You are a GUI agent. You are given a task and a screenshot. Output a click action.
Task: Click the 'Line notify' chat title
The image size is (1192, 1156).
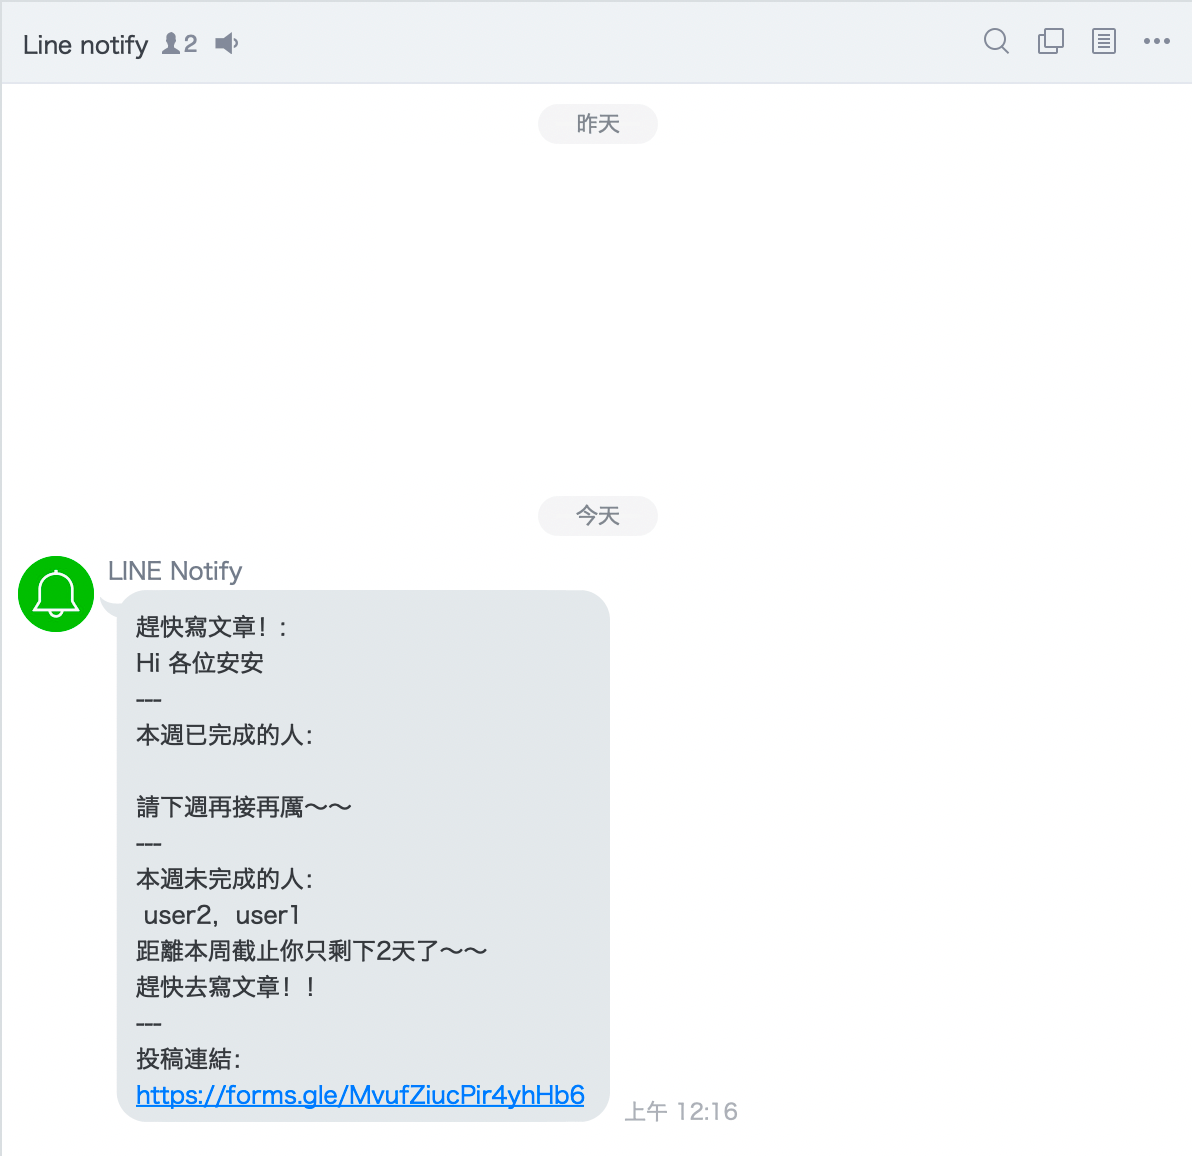[x=85, y=45]
